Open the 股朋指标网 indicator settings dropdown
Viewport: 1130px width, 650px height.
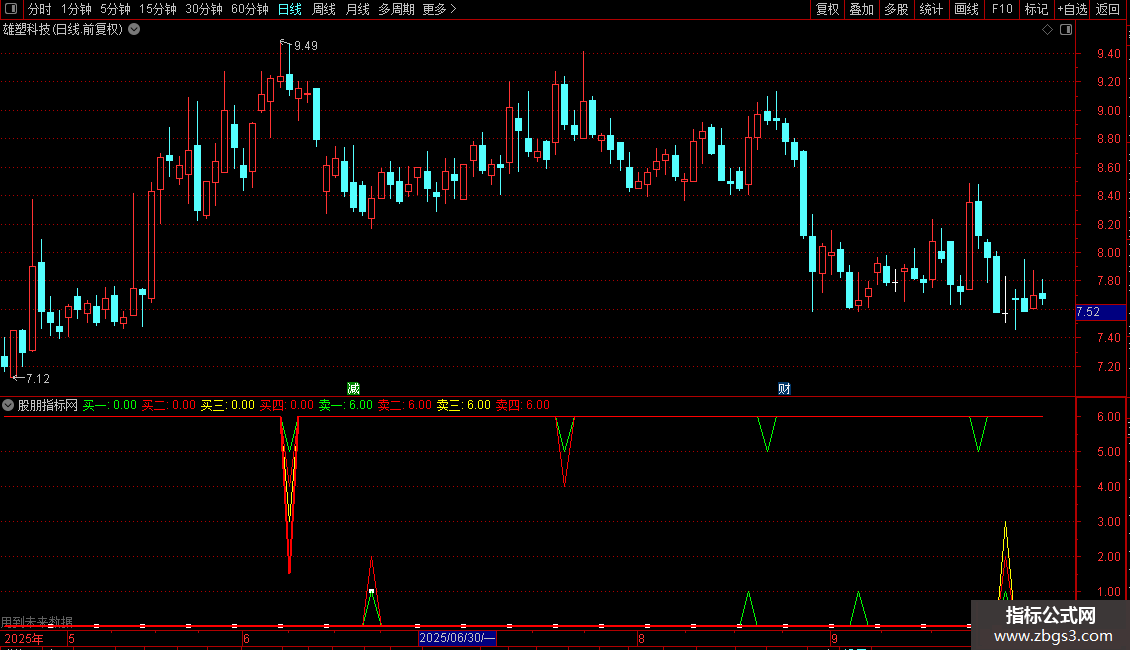click(8, 405)
